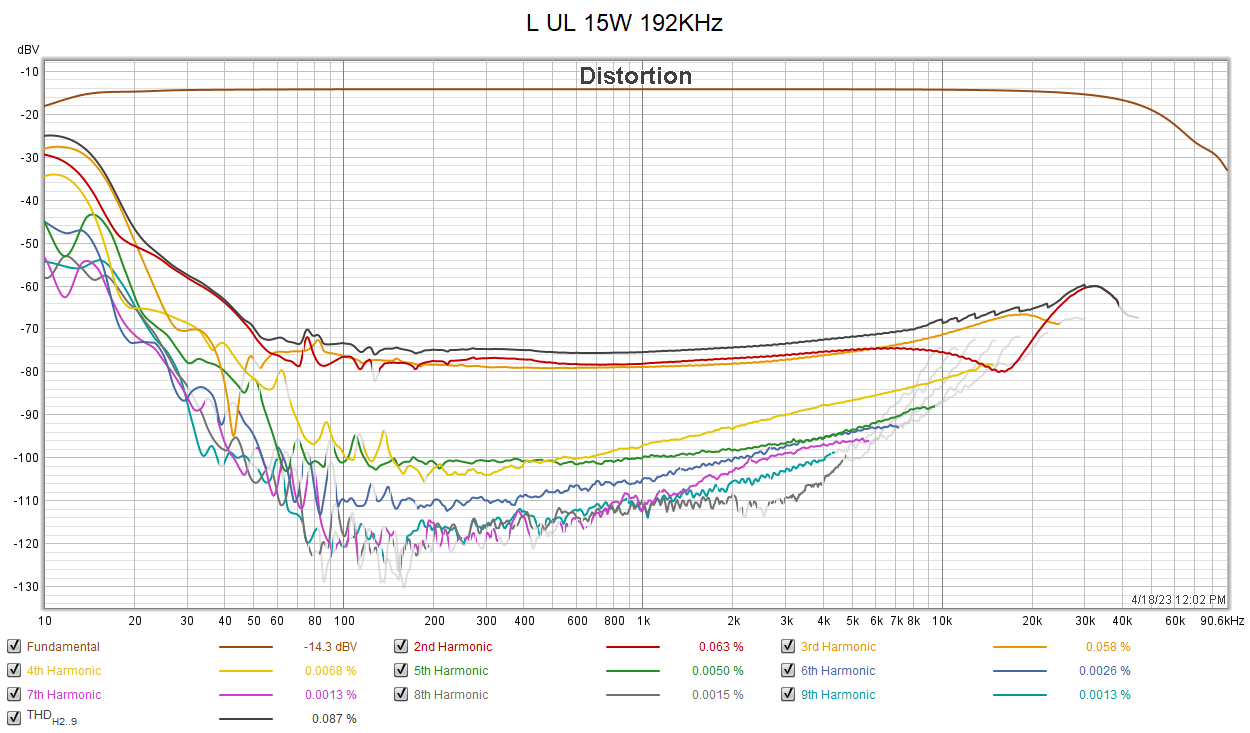Click the THD H2..9 legend label

click(x=52, y=719)
